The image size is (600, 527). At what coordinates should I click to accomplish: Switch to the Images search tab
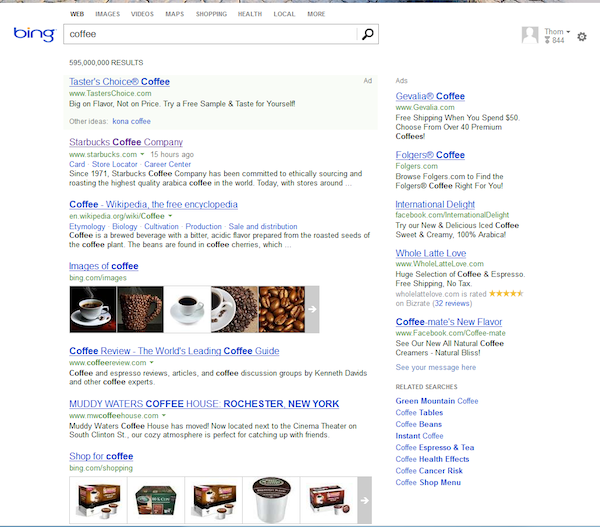coord(107,15)
